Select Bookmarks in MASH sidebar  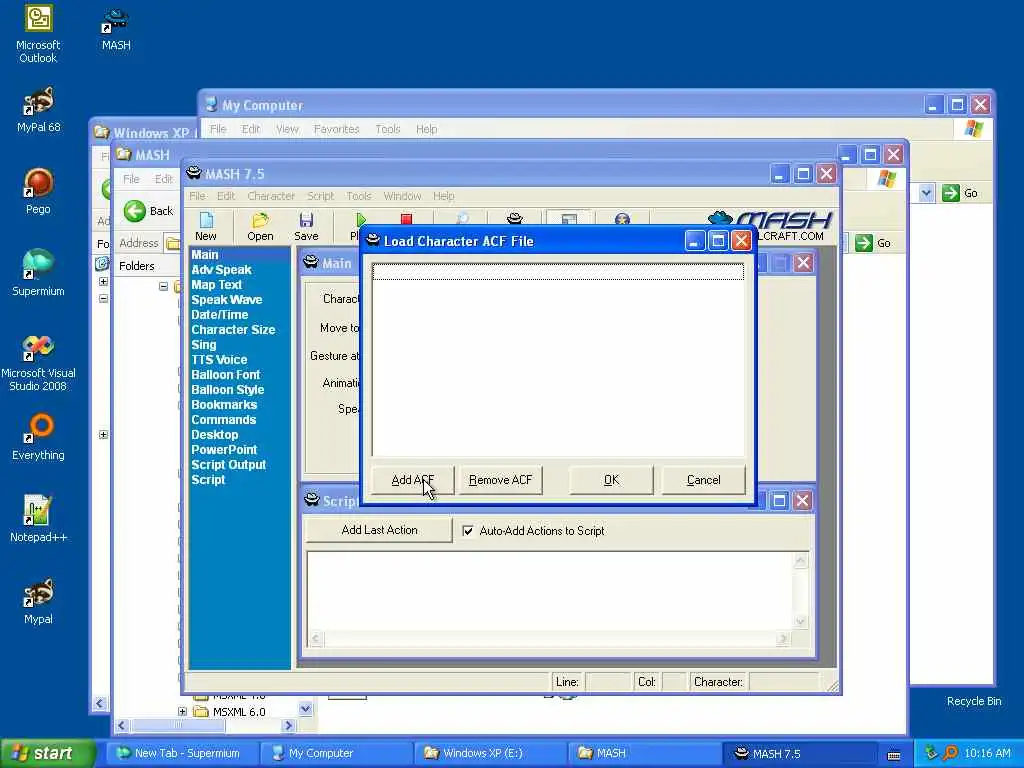[x=224, y=405]
